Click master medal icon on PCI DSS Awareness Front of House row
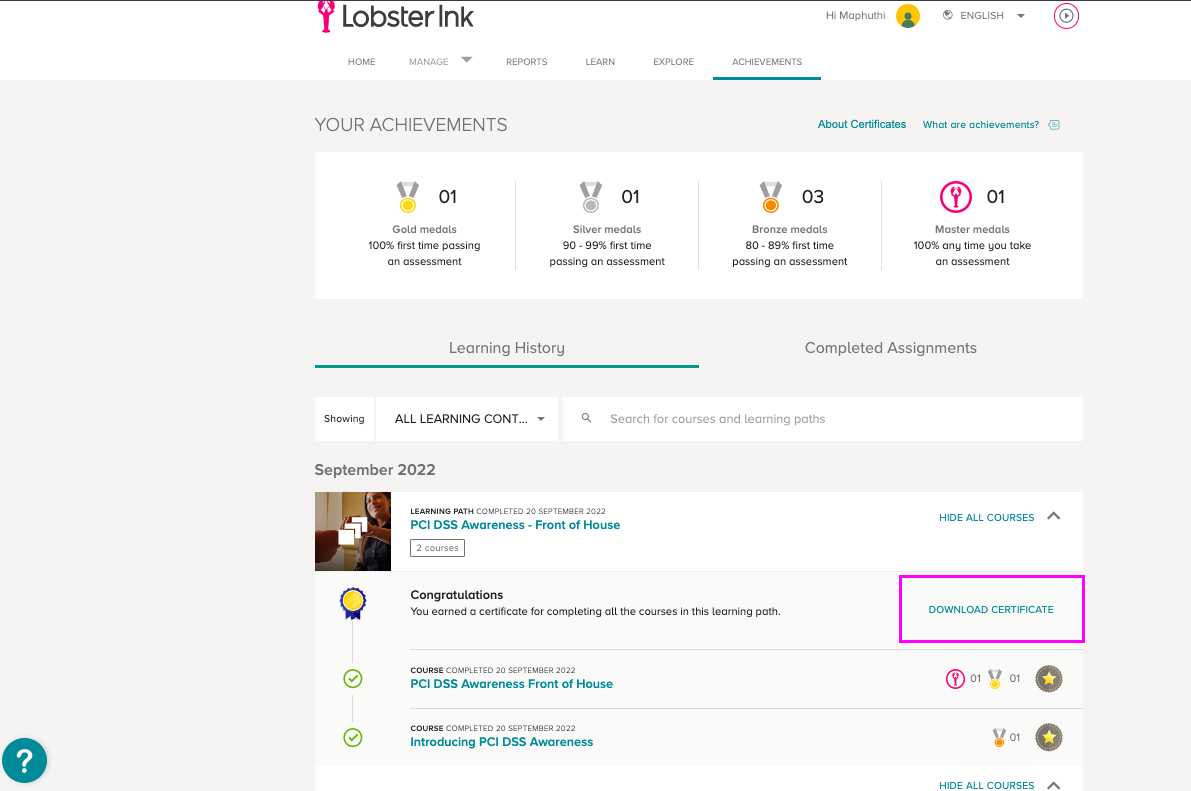 [x=955, y=679]
